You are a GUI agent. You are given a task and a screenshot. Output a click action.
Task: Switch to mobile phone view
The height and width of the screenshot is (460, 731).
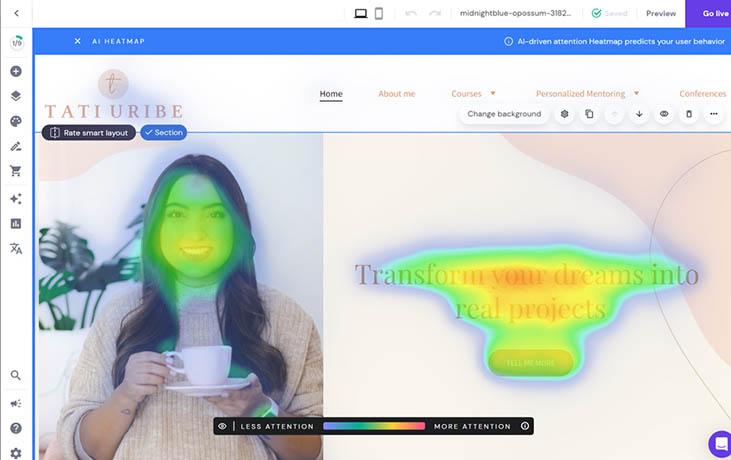[x=379, y=14]
